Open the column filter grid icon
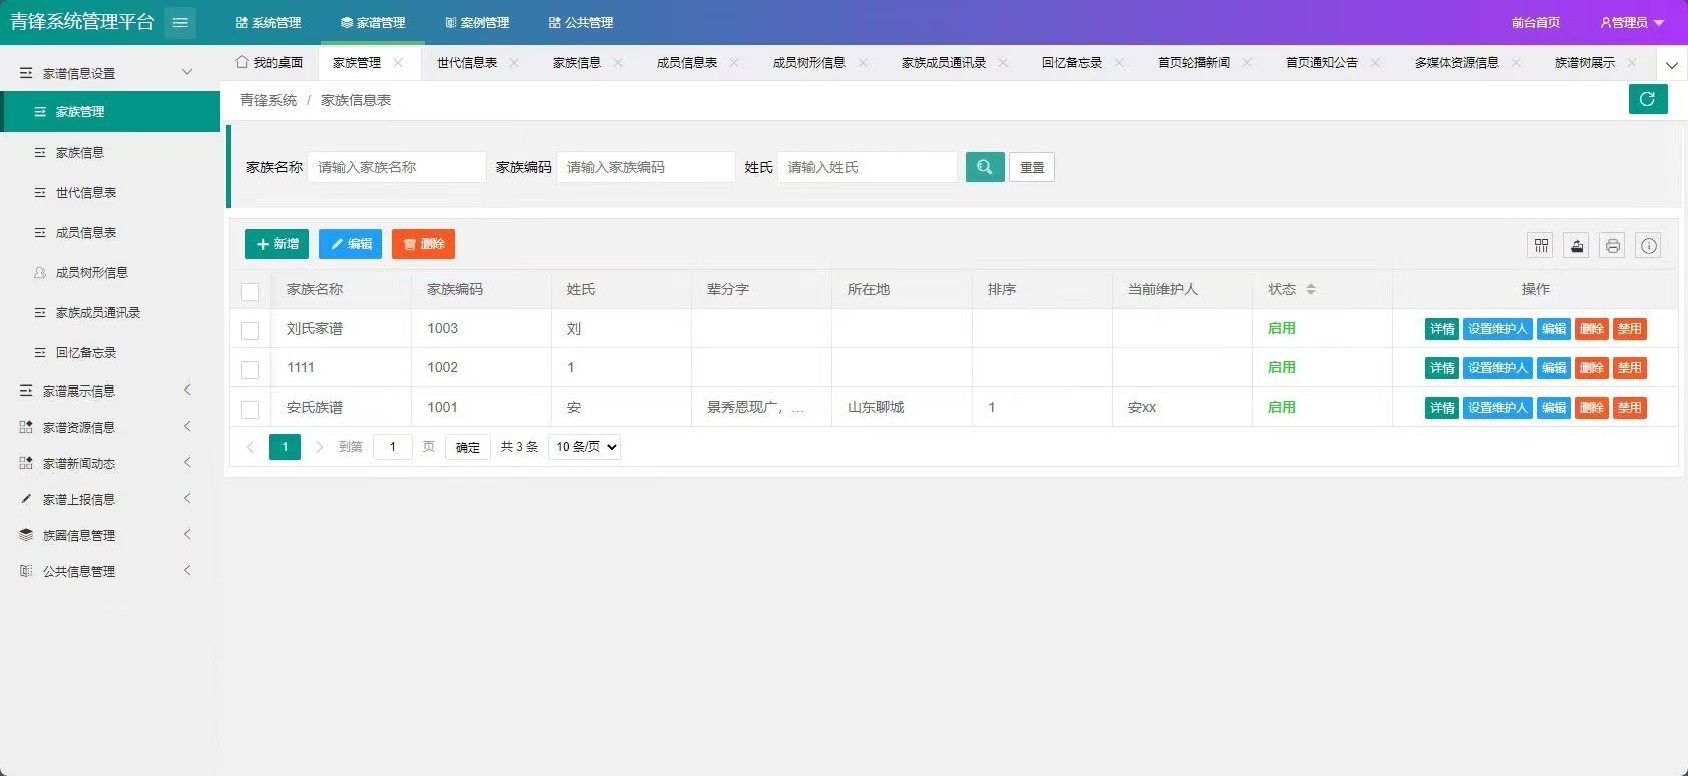Image resolution: width=1688 pixels, height=776 pixels. pos(1541,245)
